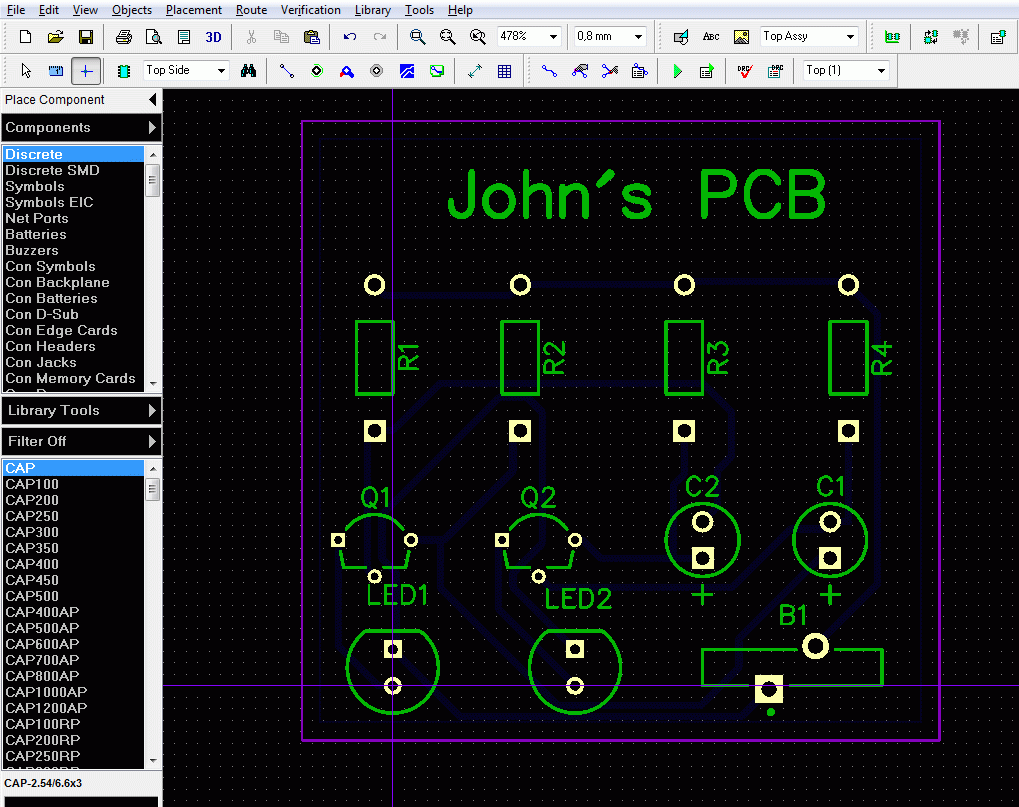Activate the Place Component crosshair tool
1019x807 pixels.
pyautogui.click(x=86, y=70)
